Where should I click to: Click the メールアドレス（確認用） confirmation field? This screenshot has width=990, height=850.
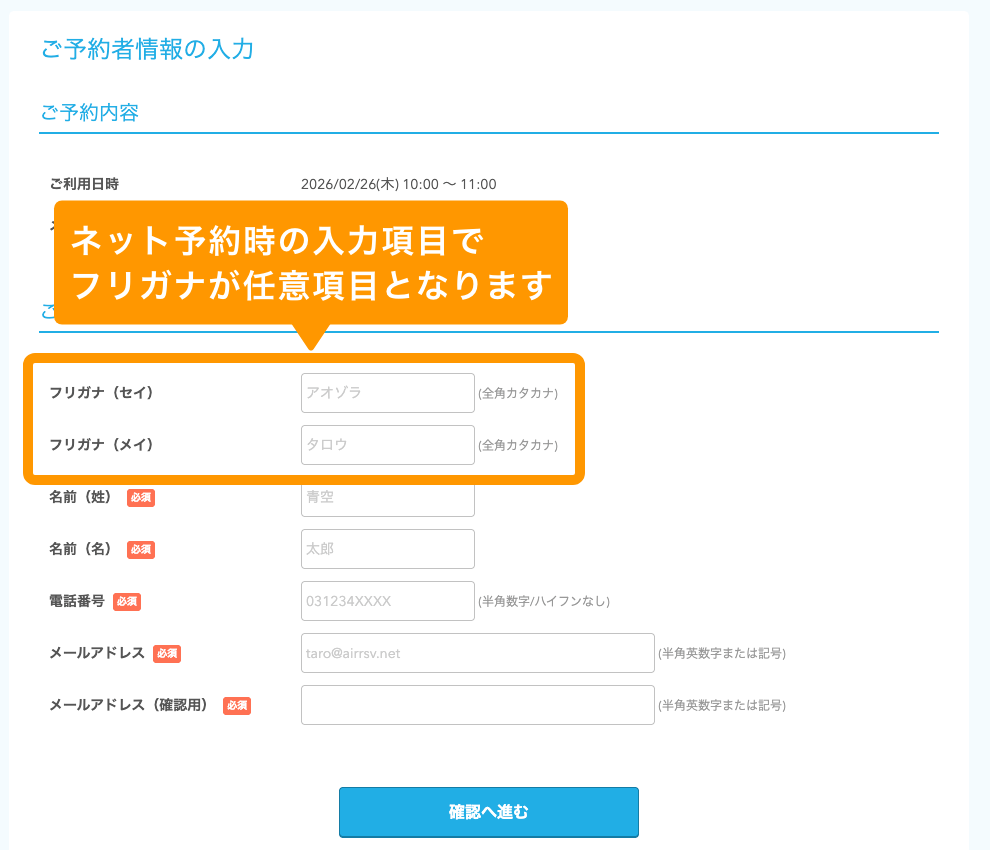point(477,705)
